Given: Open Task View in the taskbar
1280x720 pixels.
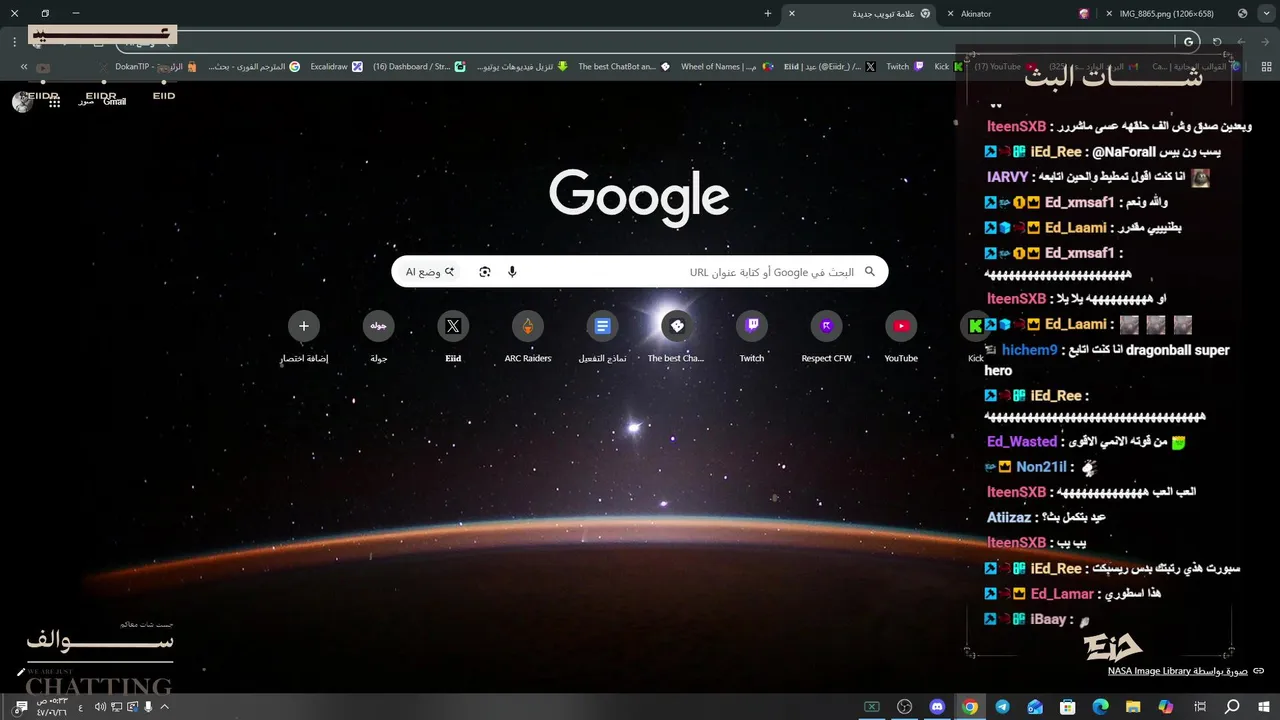Looking at the screenshot, I should point(1199,706).
